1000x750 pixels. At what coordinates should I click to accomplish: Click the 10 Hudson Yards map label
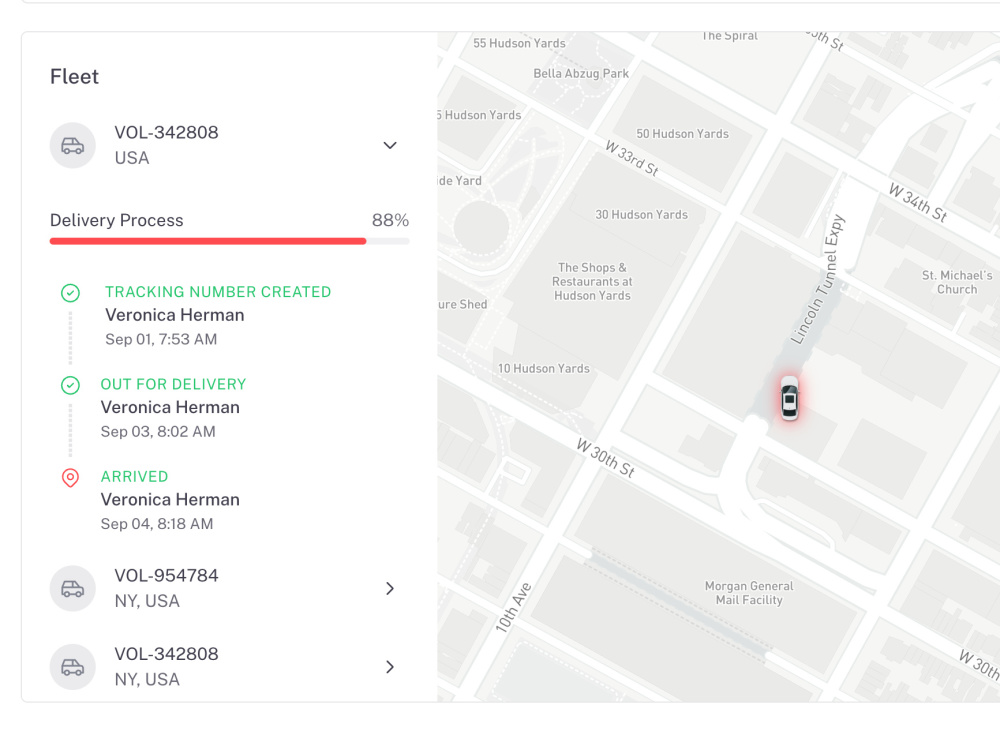543,369
